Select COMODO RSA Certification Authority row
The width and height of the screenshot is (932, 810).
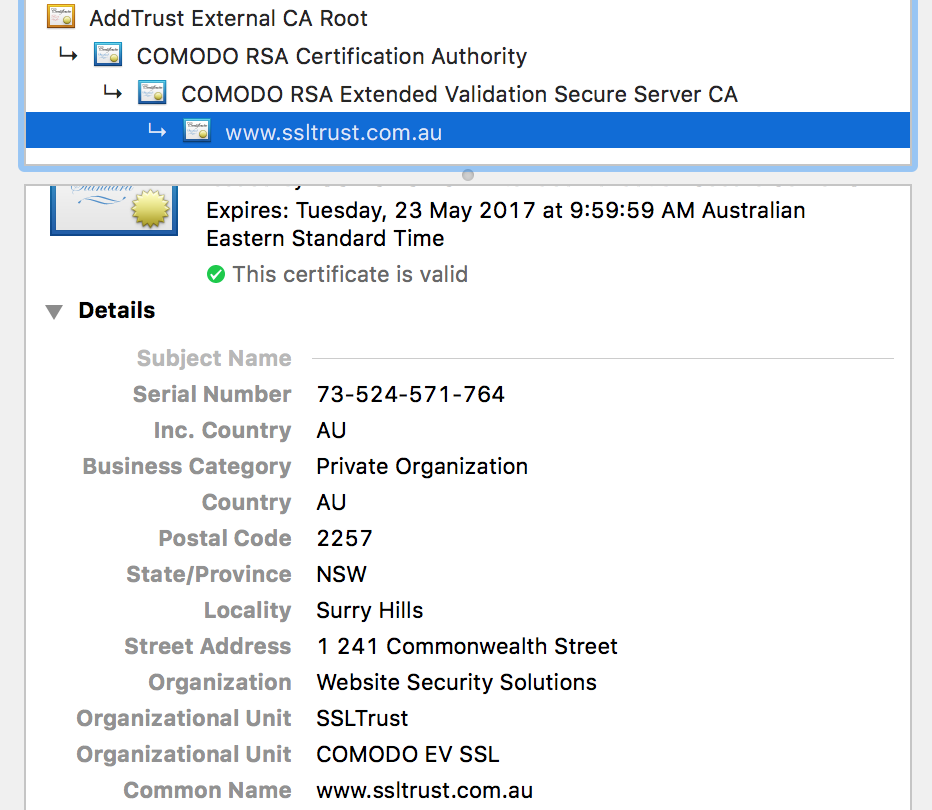(x=332, y=56)
